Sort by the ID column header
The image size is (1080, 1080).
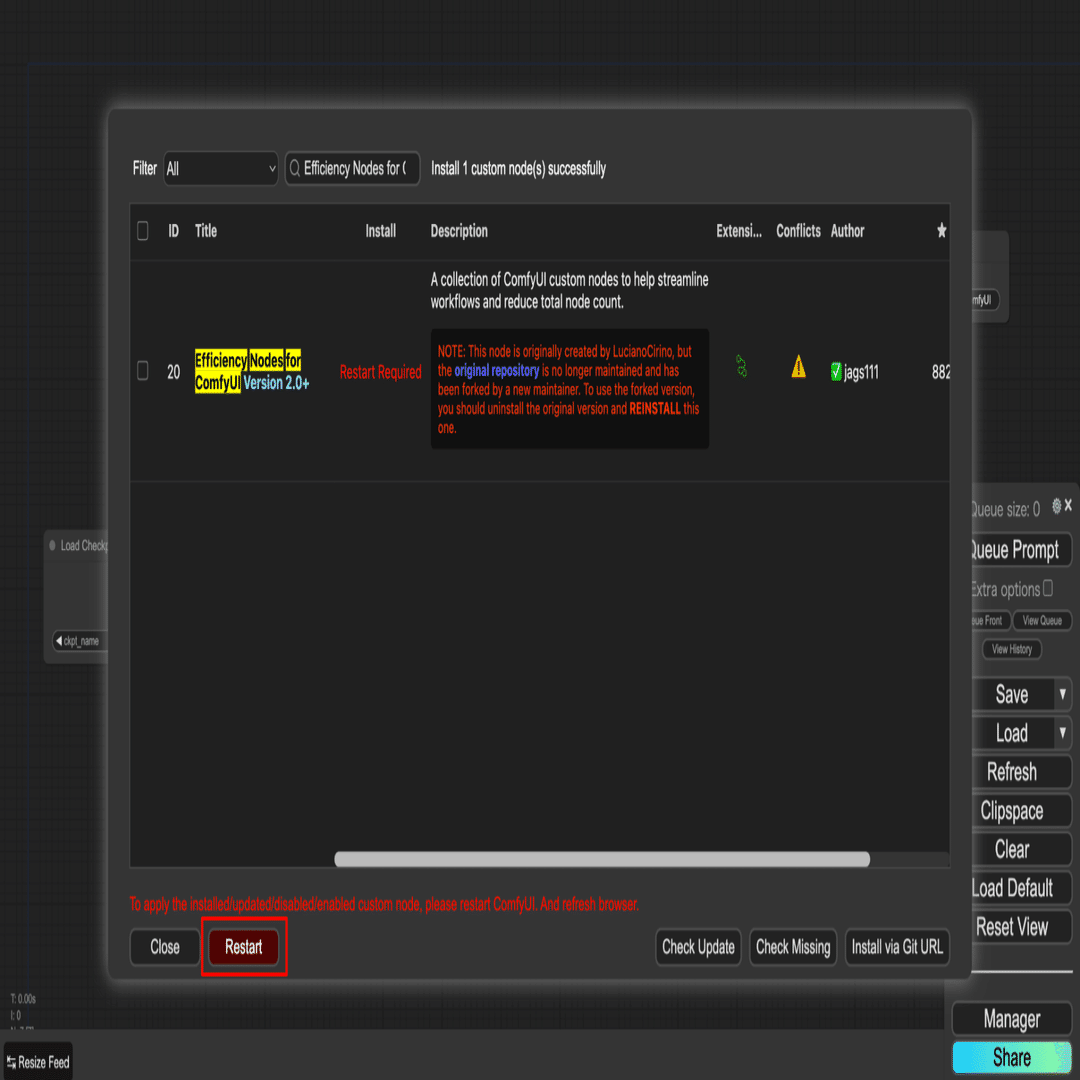[174, 231]
